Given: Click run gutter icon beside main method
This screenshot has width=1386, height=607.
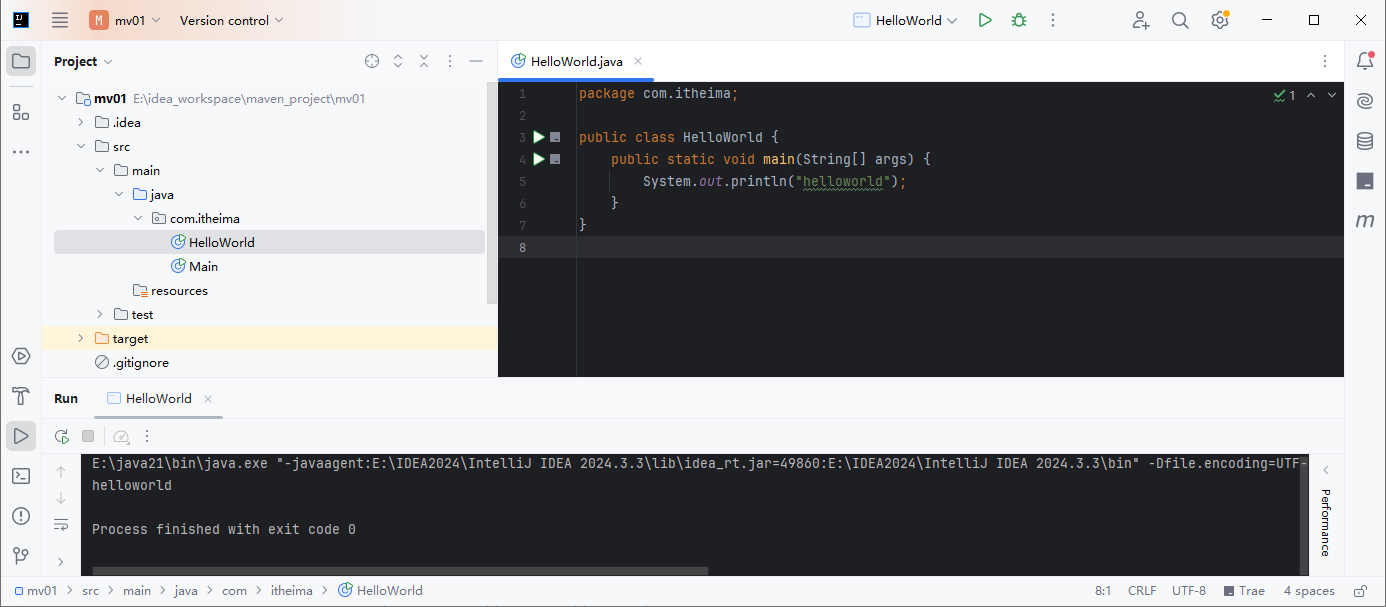Looking at the screenshot, I should click(x=539, y=159).
